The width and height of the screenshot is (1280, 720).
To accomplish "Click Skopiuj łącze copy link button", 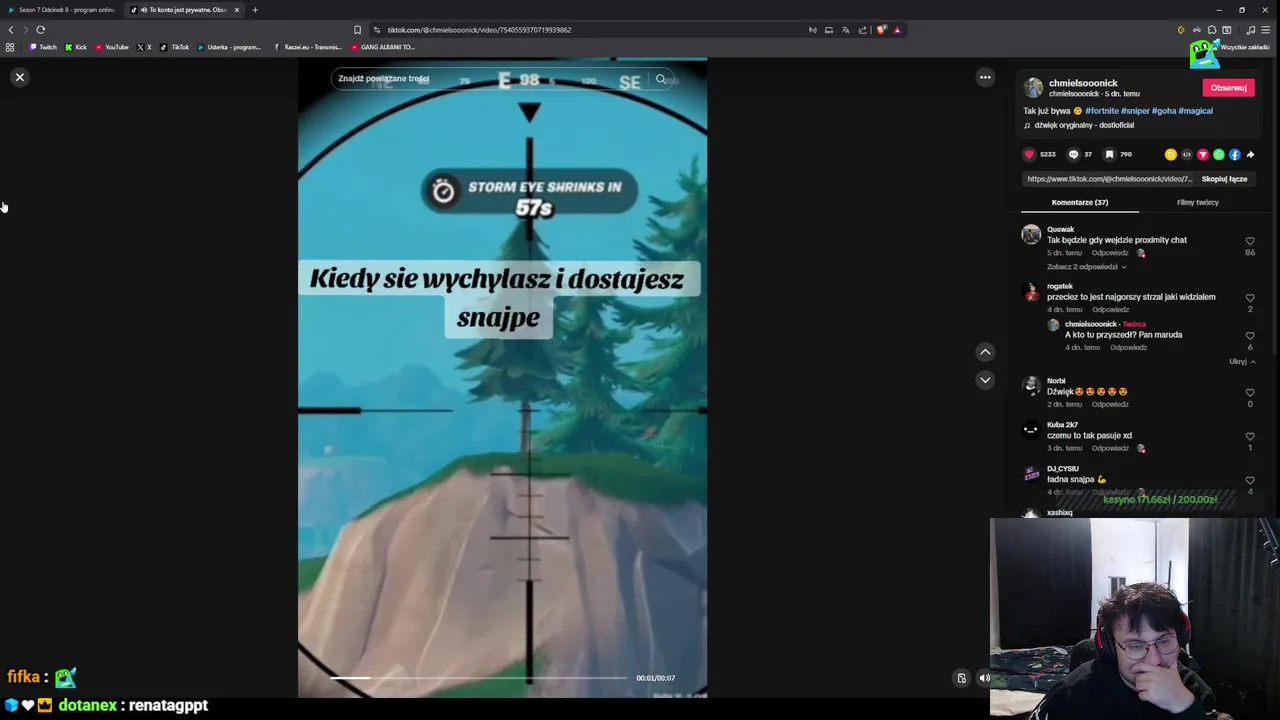I will 1224,179.
